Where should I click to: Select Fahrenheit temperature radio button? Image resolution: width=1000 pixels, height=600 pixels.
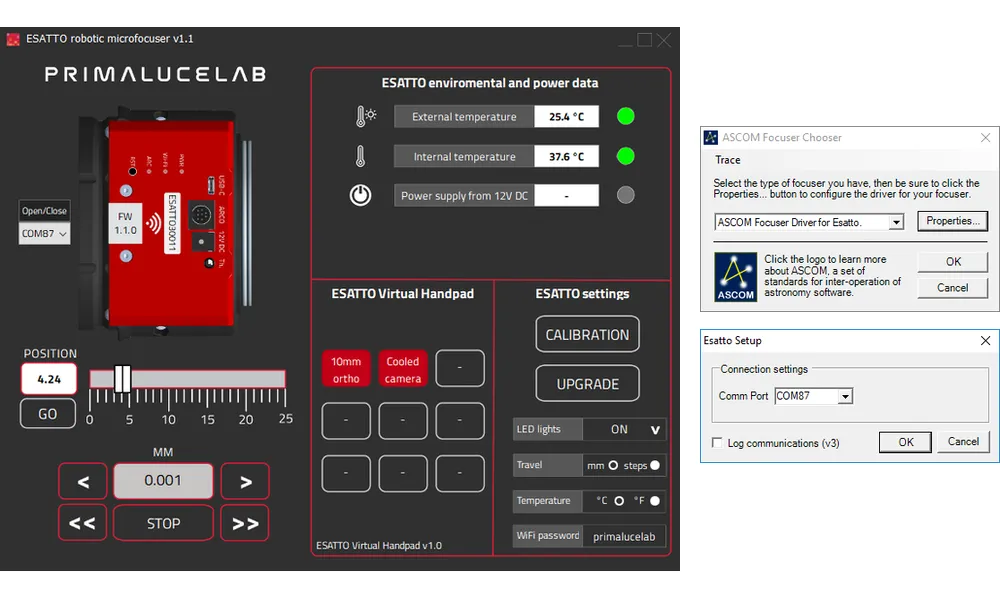(654, 501)
